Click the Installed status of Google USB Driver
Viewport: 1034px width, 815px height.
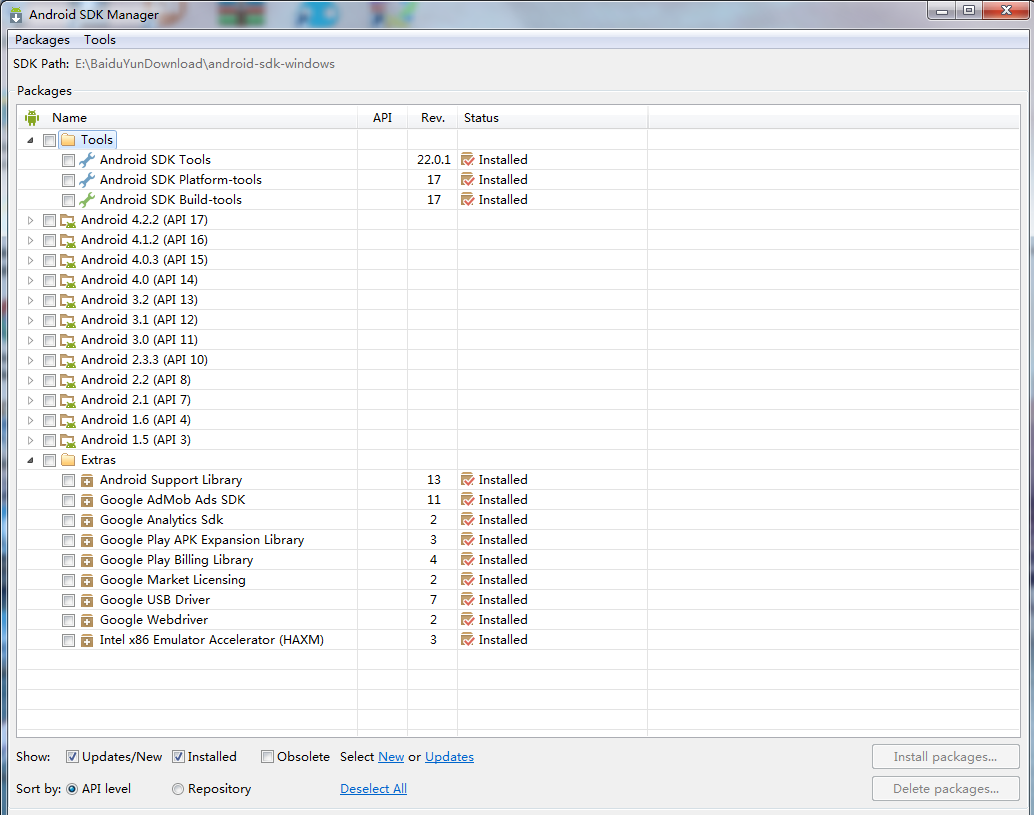click(502, 599)
